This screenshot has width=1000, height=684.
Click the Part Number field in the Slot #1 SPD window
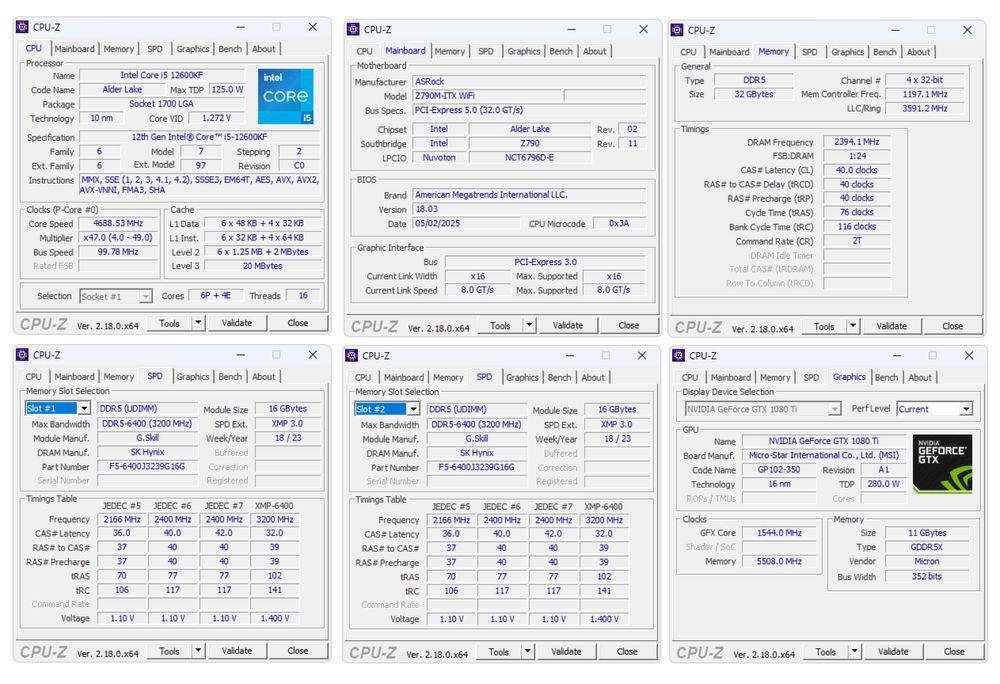tap(147, 467)
